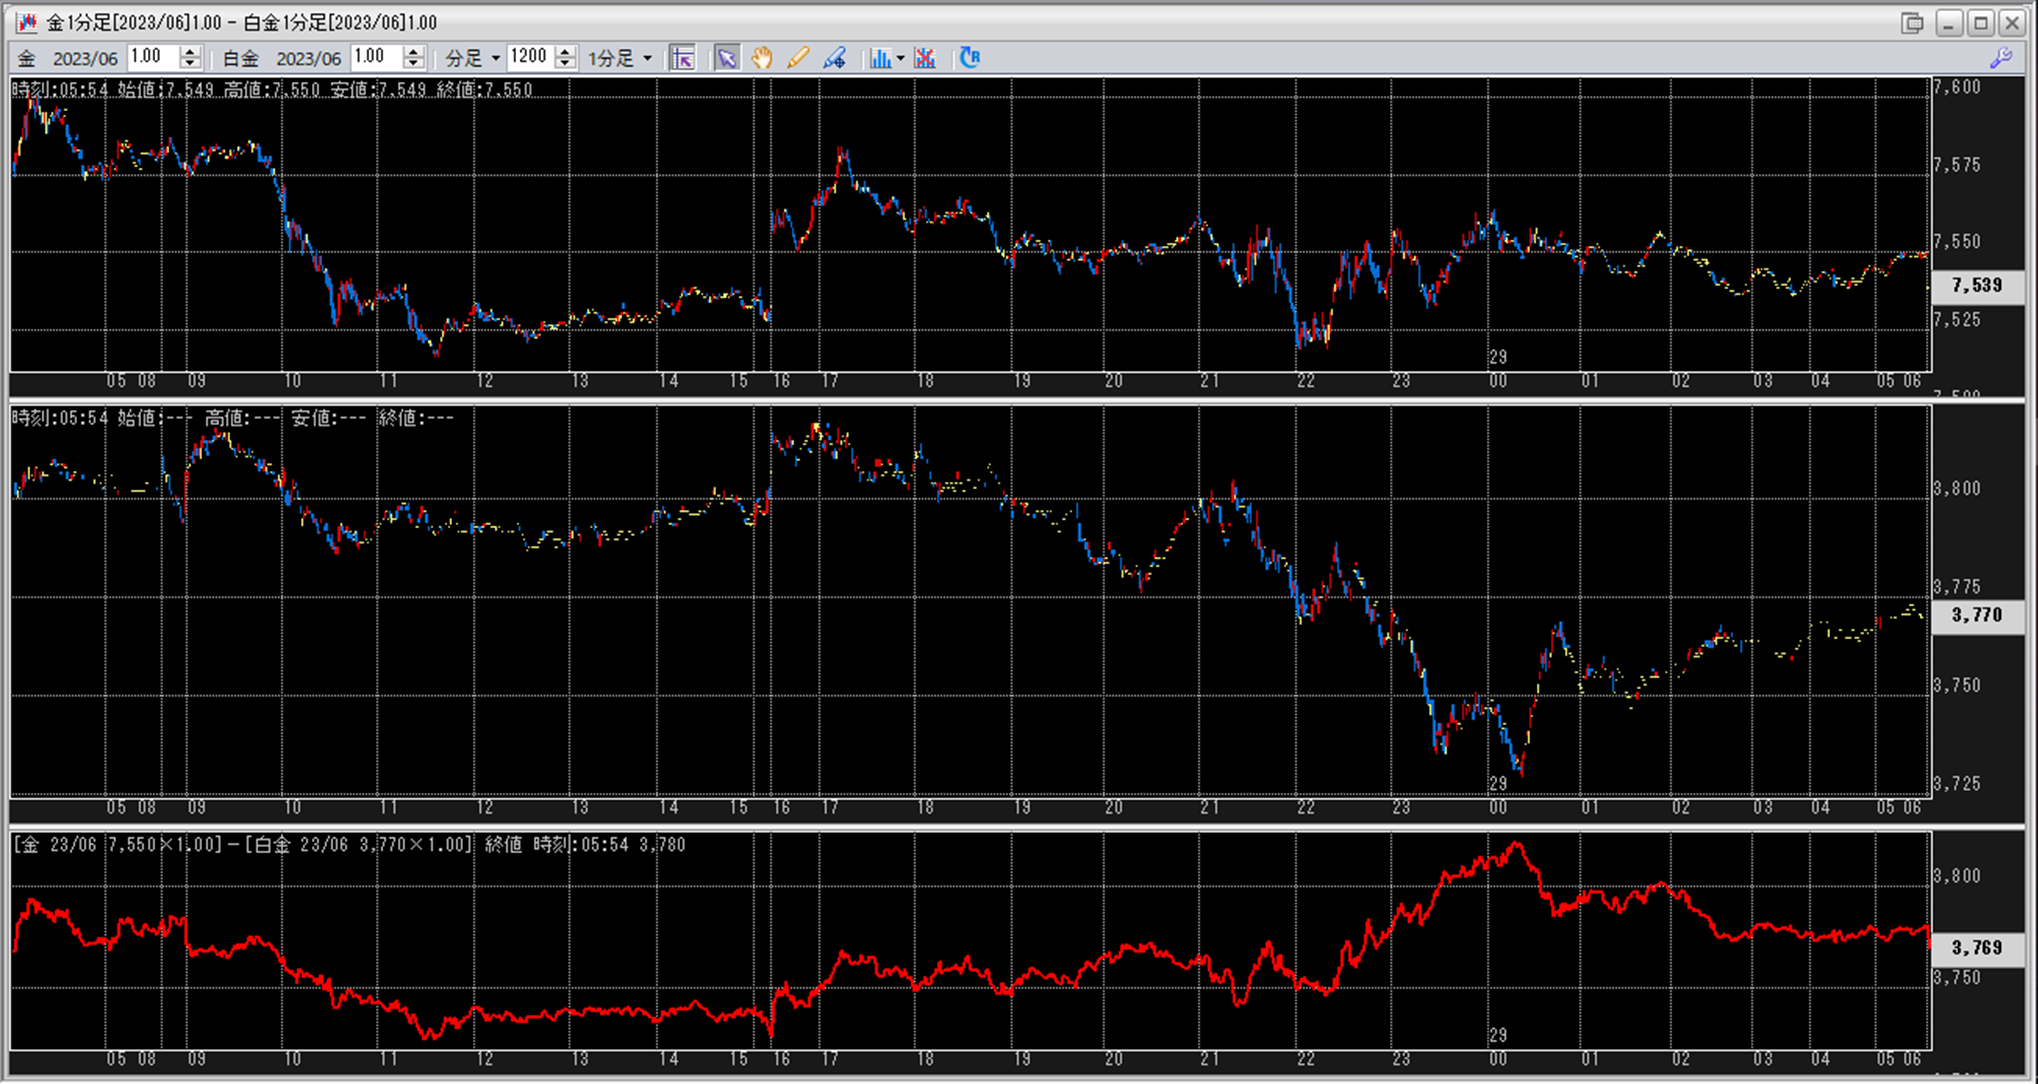2038x1084 pixels.
Task: Expand the bar chart indicator dropdown arrow
Action: click(900, 58)
